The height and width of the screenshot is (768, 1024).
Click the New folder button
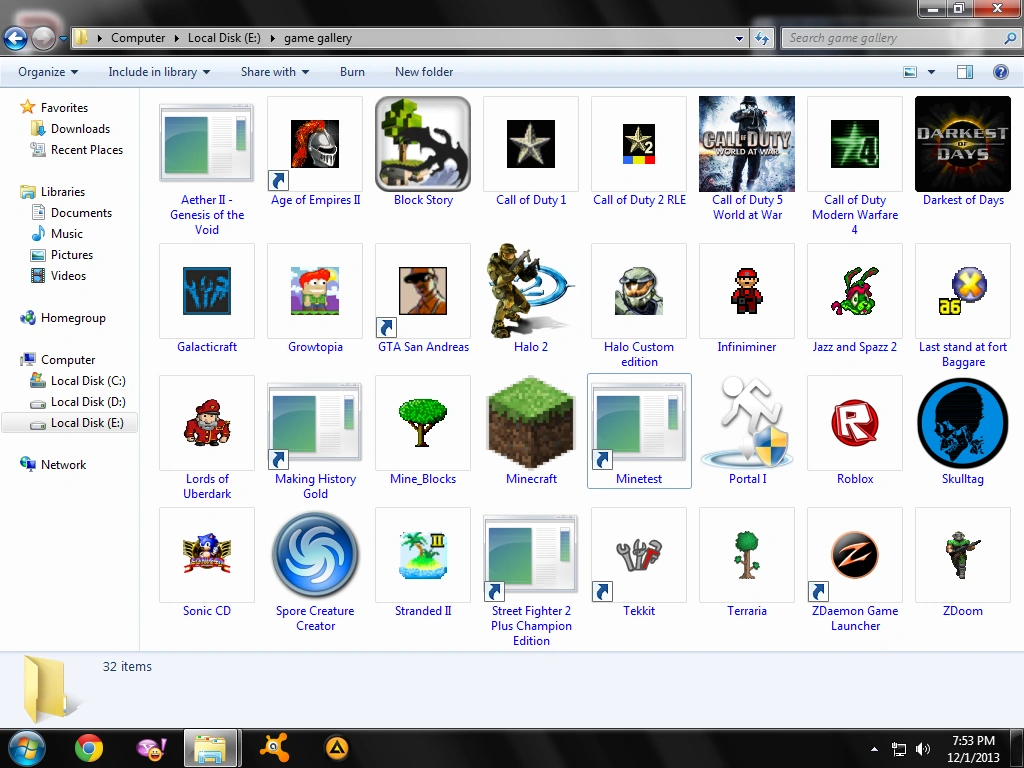click(x=424, y=72)
